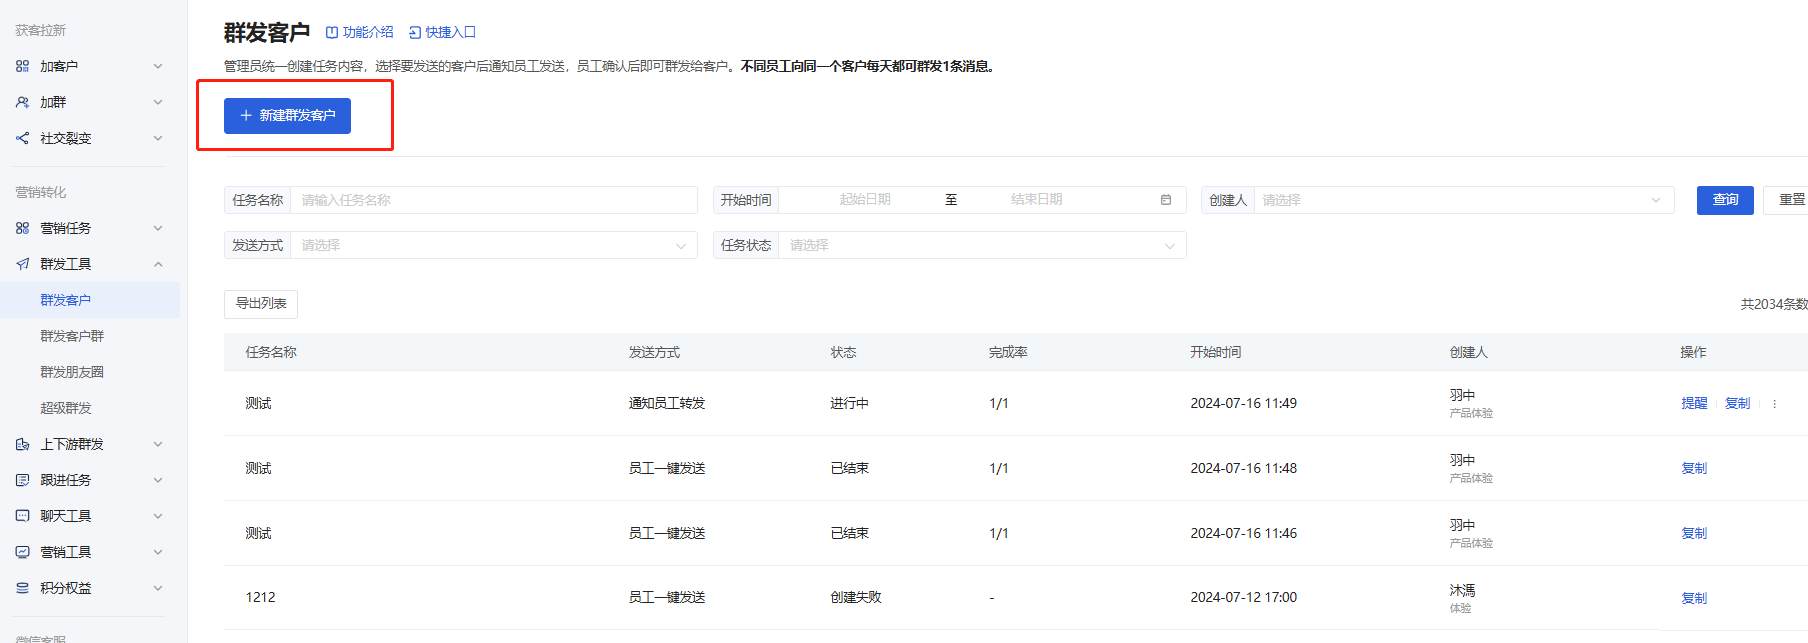Open the 任务状态 dropdown

pos(982,245)
